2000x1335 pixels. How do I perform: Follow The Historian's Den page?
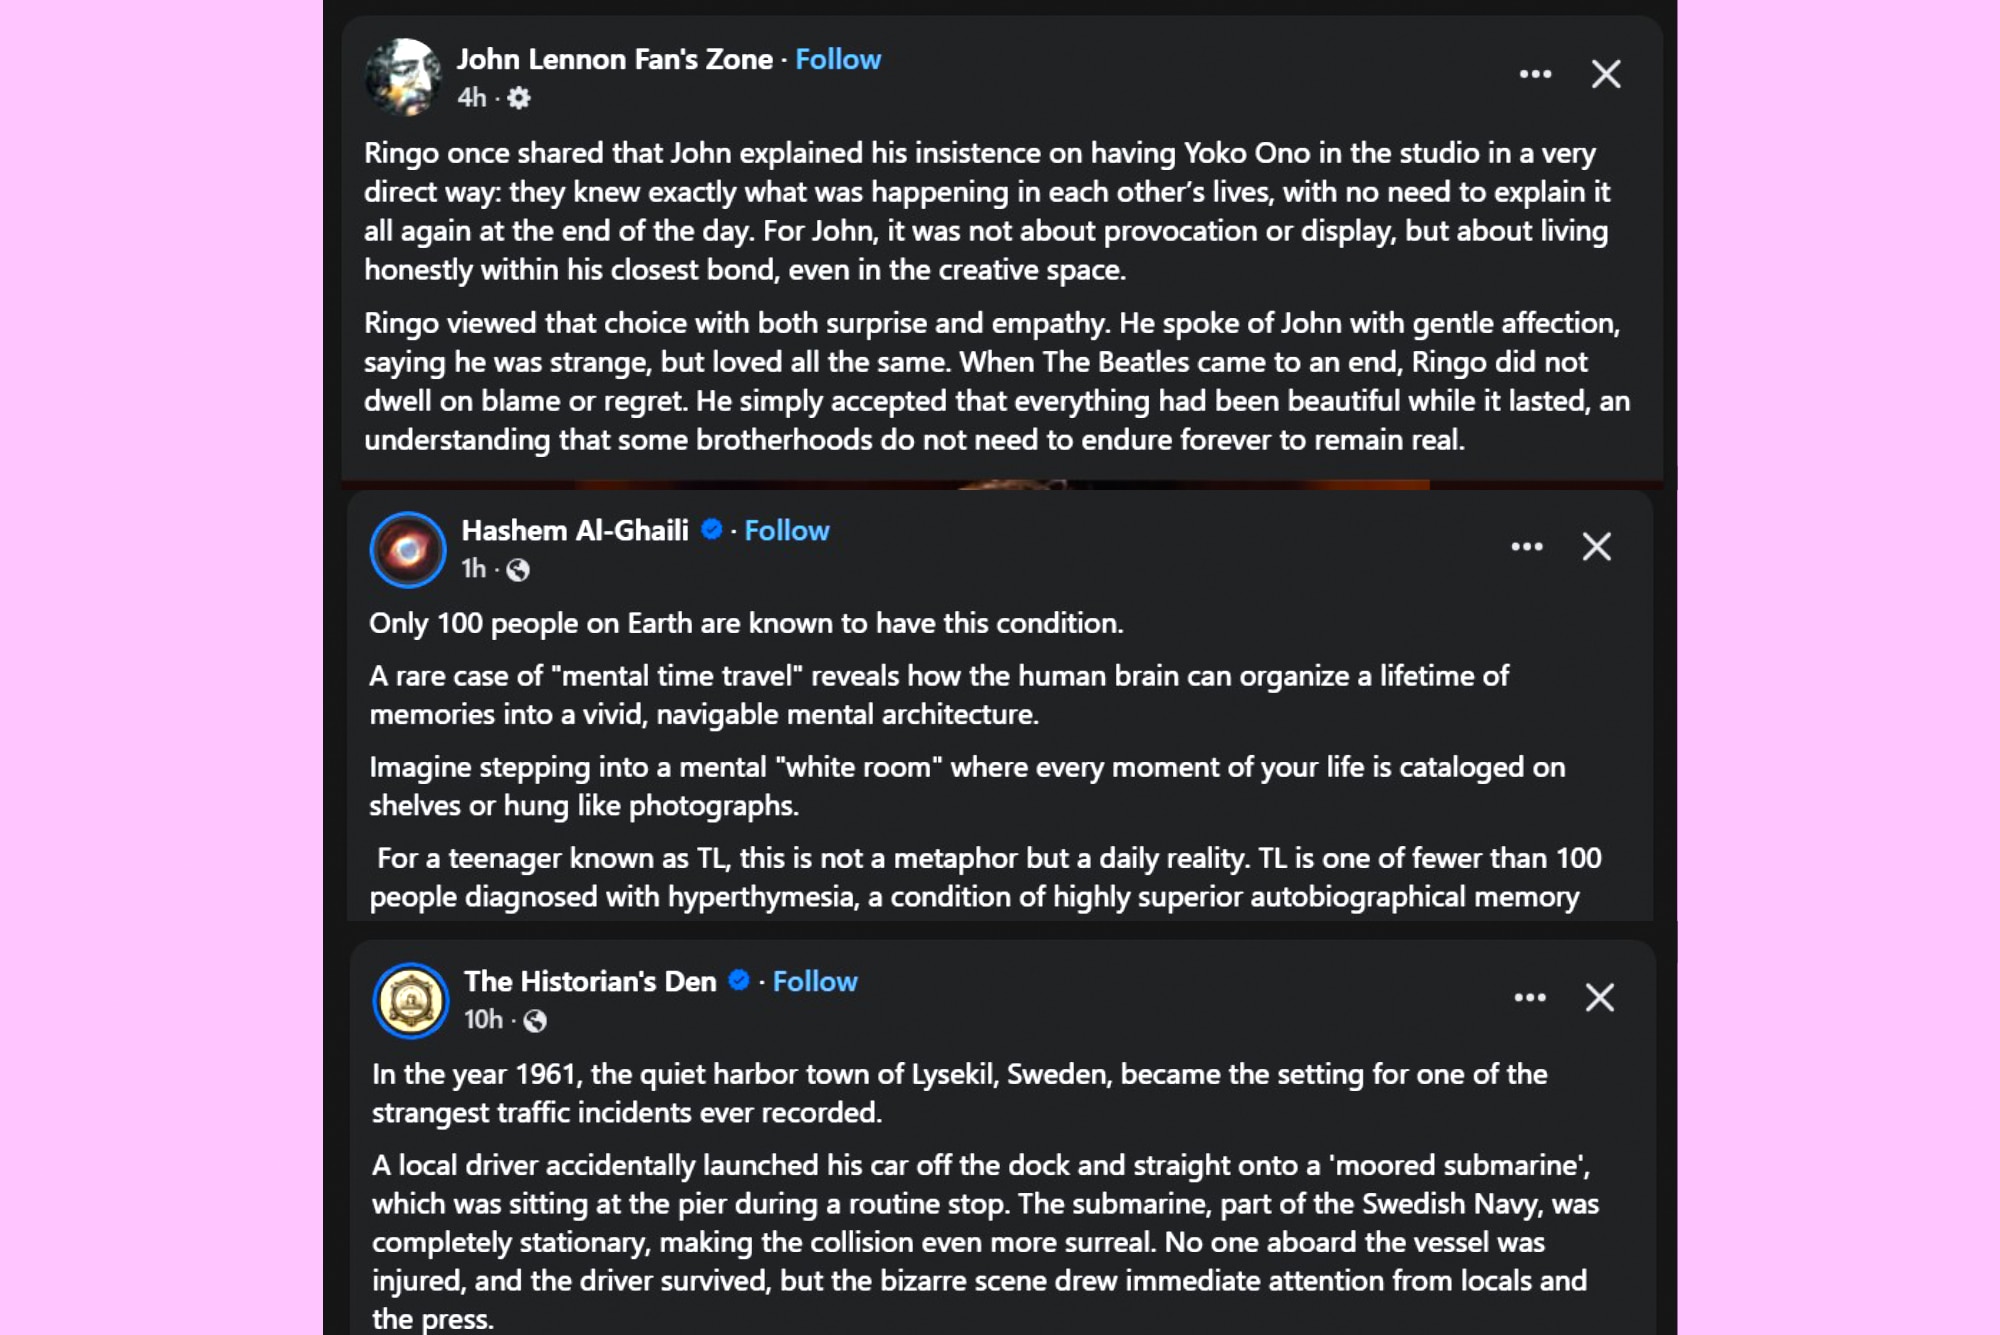click(x=815, y=982)
